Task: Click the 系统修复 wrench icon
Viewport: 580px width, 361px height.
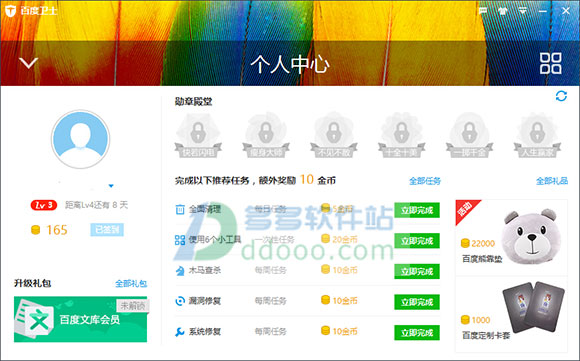Action: click(x=180, y=332)
